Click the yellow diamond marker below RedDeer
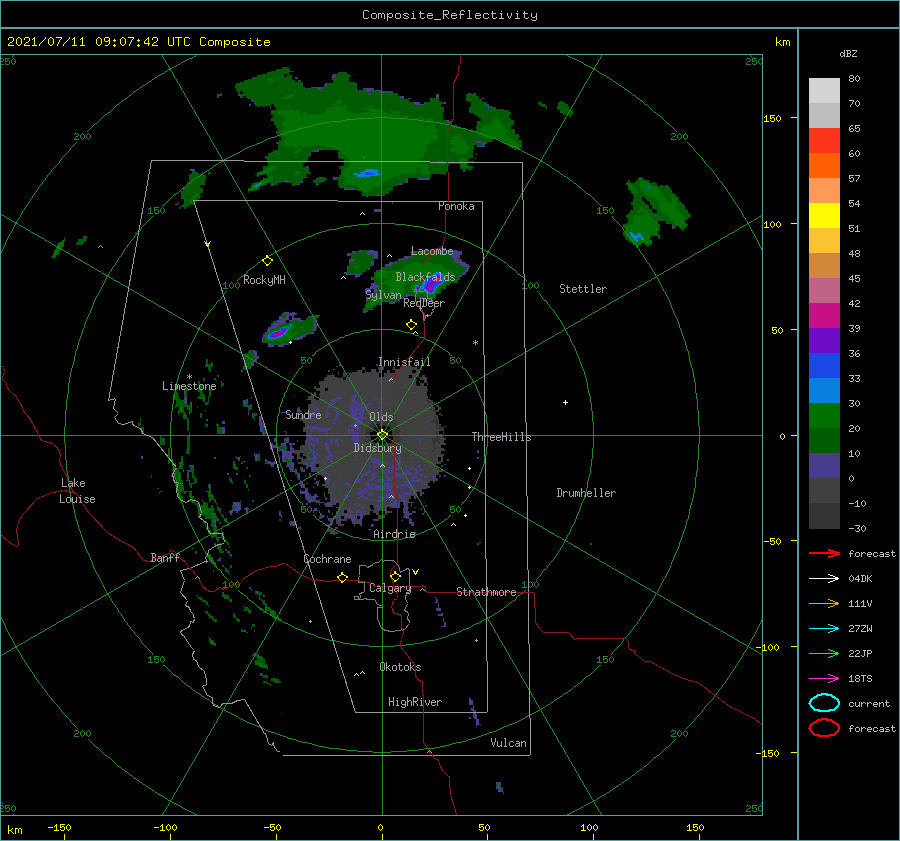Image resolution: width=900 pixels, height=841 pixels. point(411,325)
